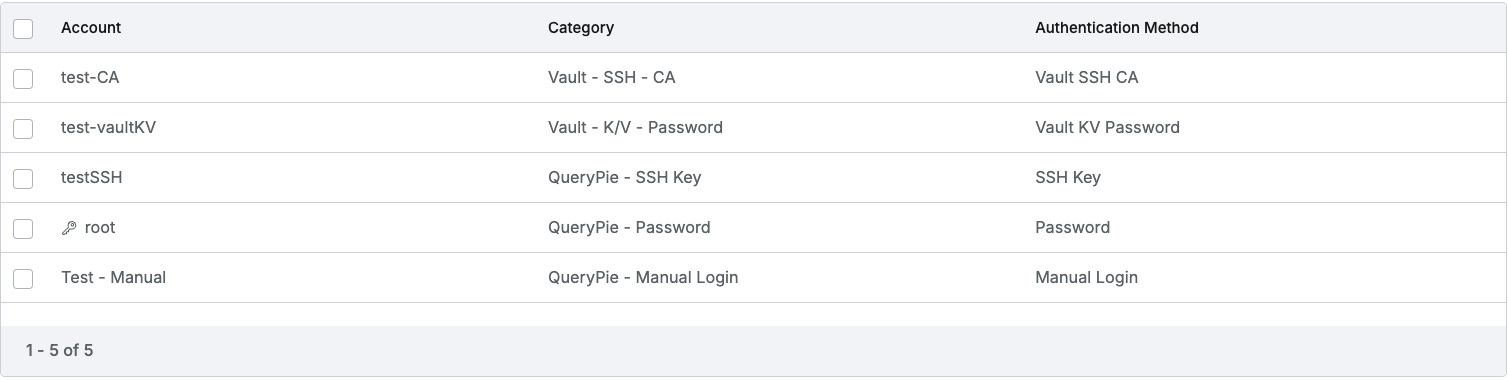Tick the checkbox next to testSSH
This screenshot has width=1508, height=380.
coord(23,178)
